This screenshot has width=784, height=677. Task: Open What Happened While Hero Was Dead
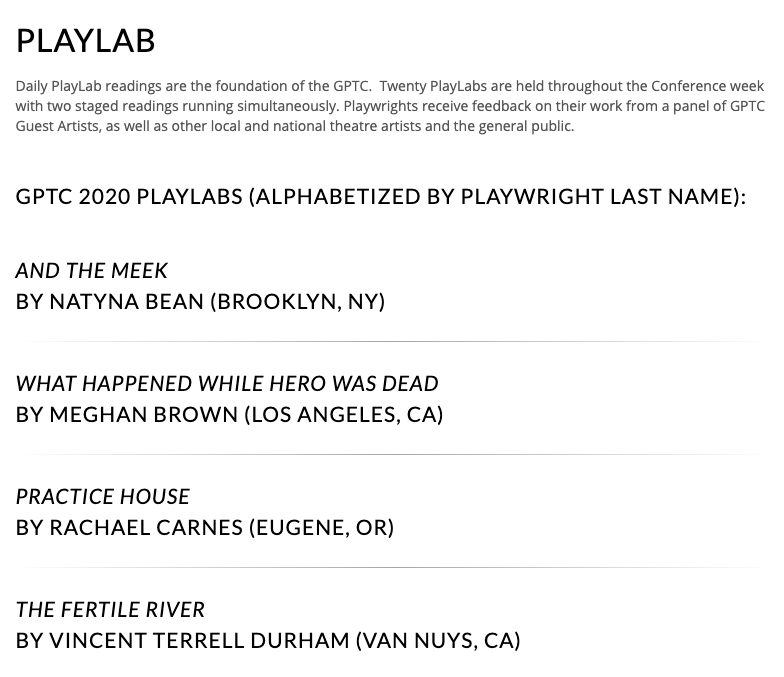[x=227, y=384]
